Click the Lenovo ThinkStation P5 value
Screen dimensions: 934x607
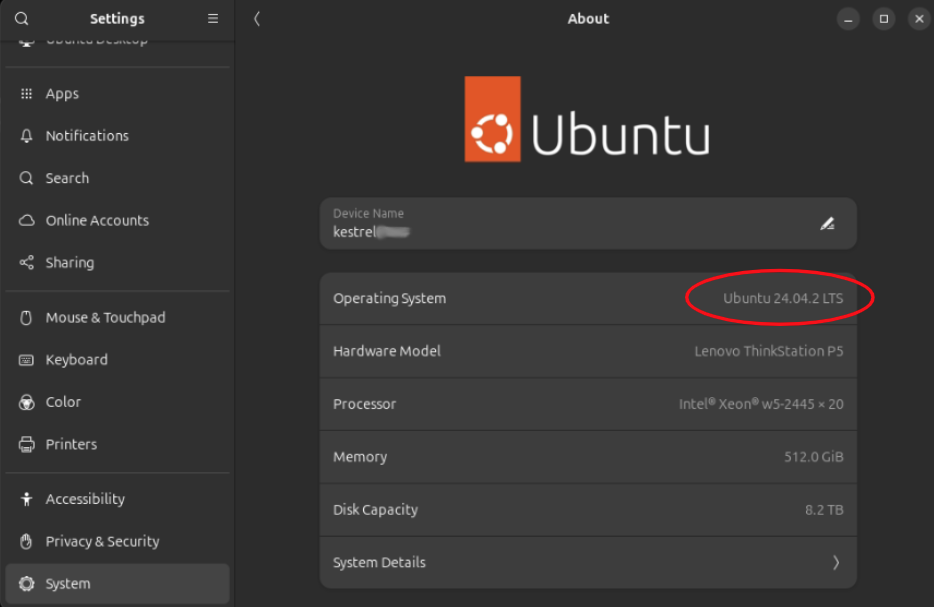pyautogui.click(x=768, y=351)
